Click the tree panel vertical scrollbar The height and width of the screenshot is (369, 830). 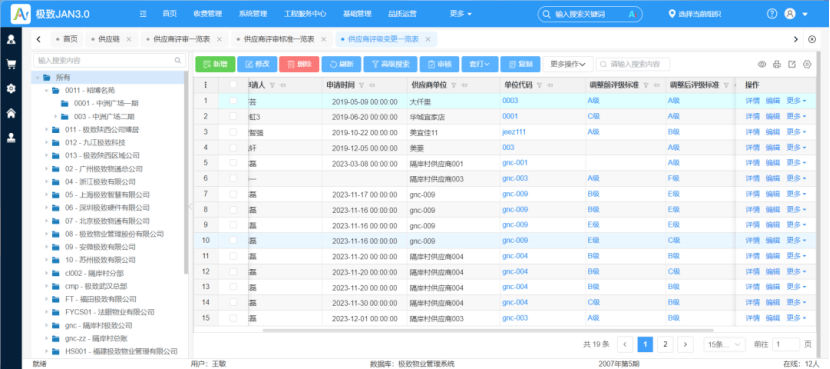point(186,173)
